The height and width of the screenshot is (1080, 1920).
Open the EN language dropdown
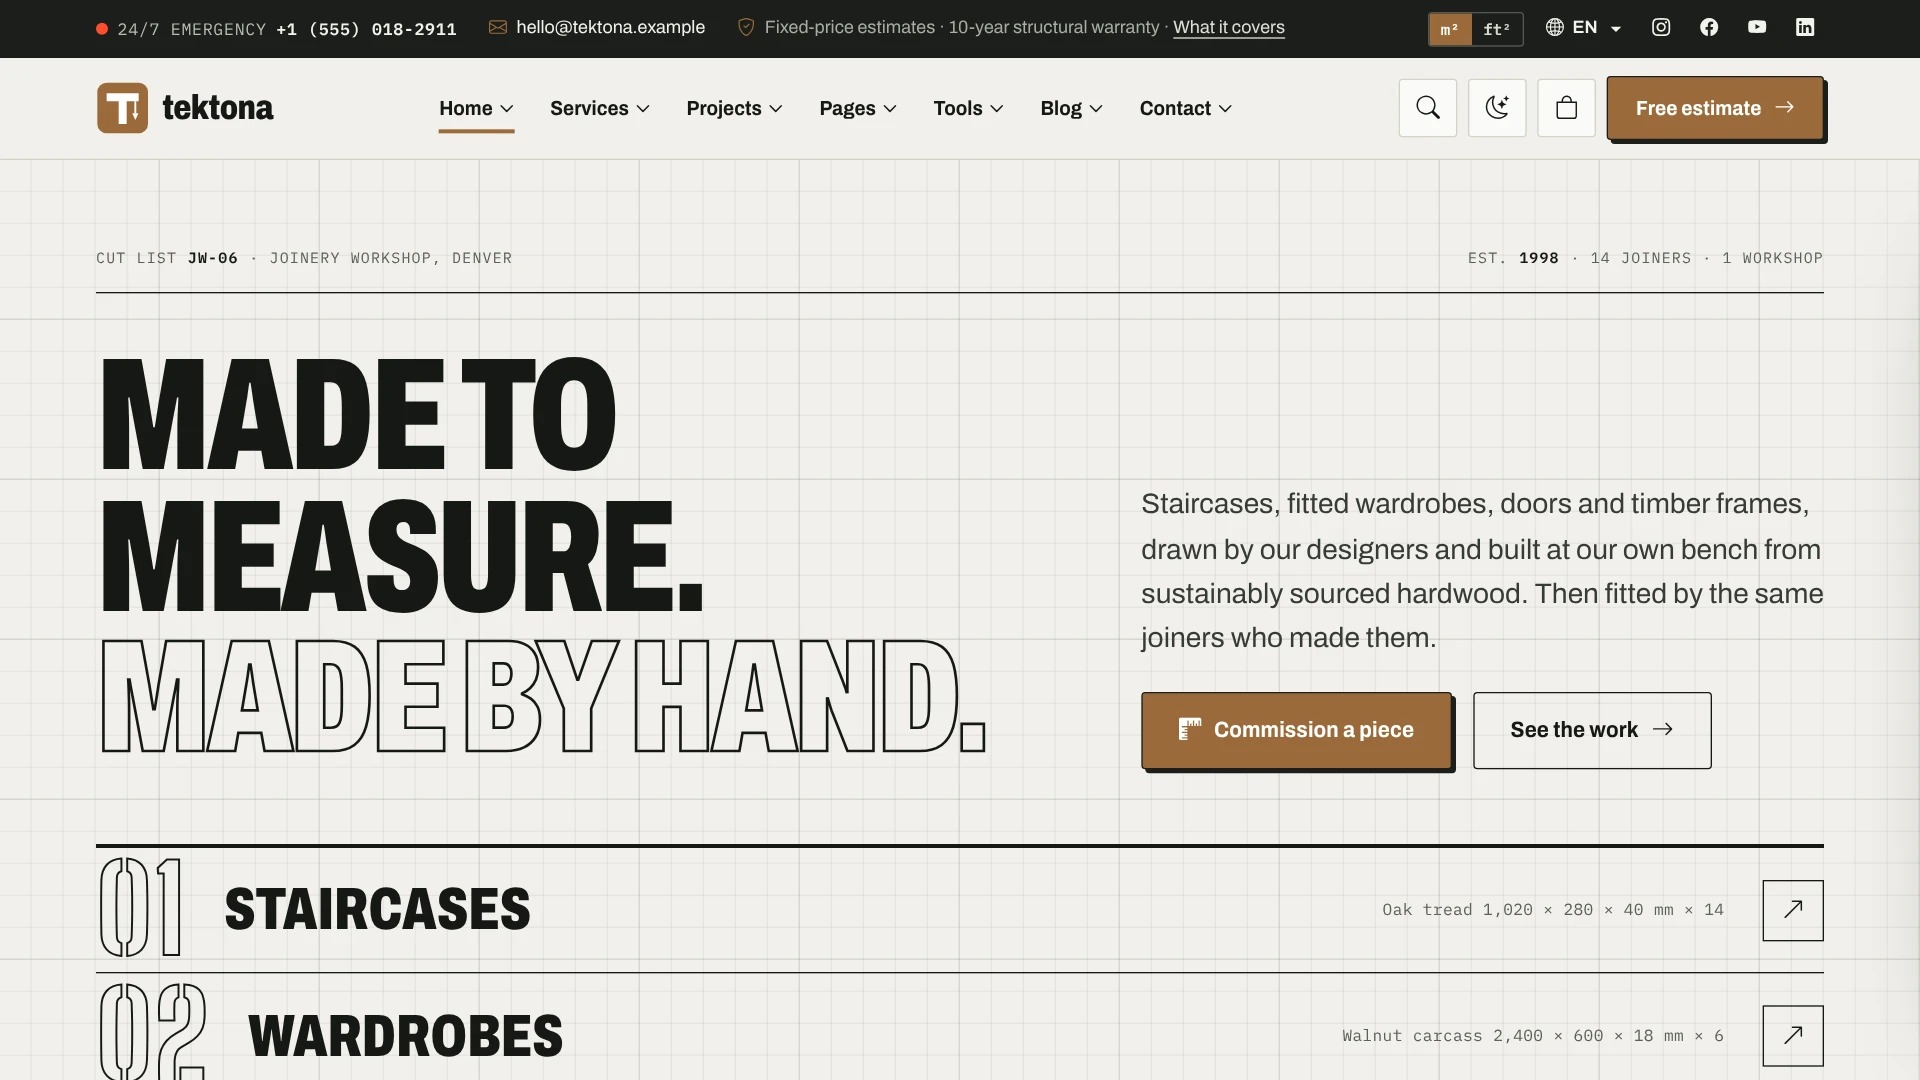[x=1584, y=28]
